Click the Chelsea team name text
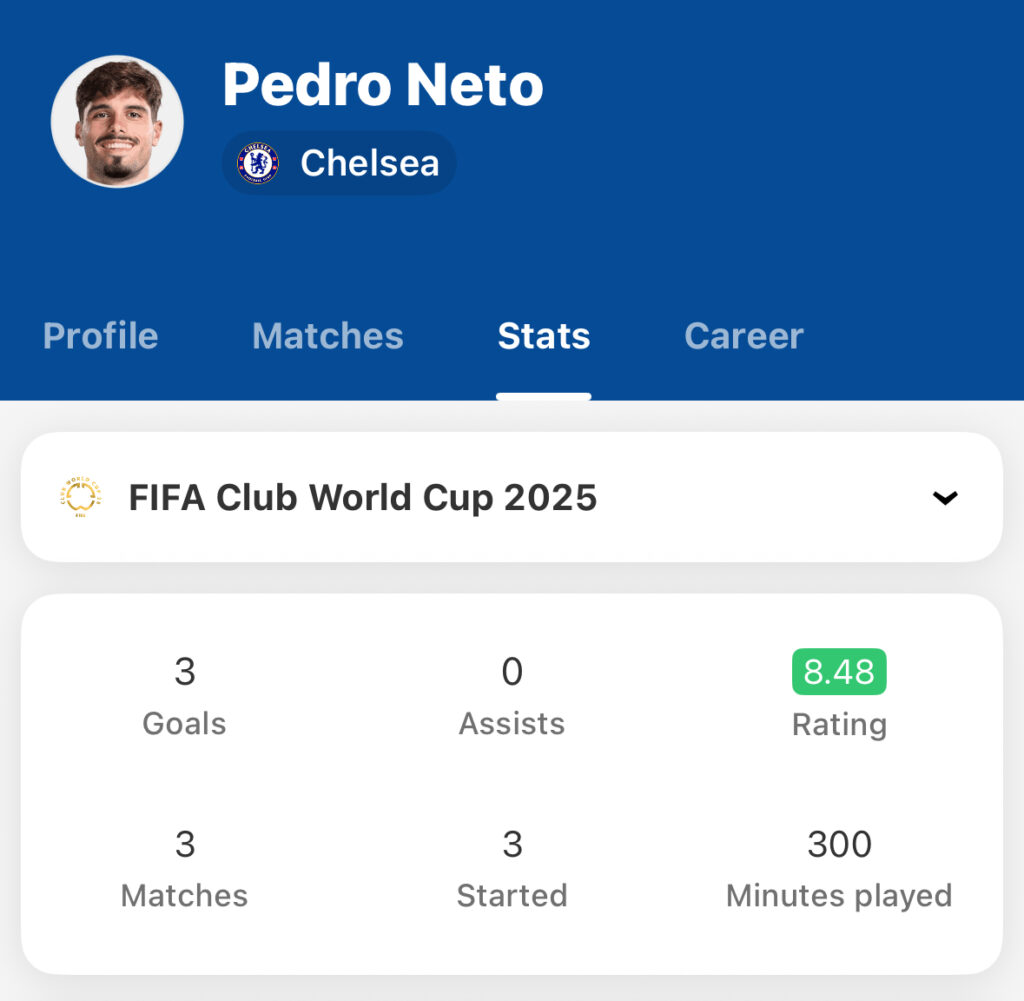Image resolution: width=1024 pixels, height=1001 pixels. 370,163
